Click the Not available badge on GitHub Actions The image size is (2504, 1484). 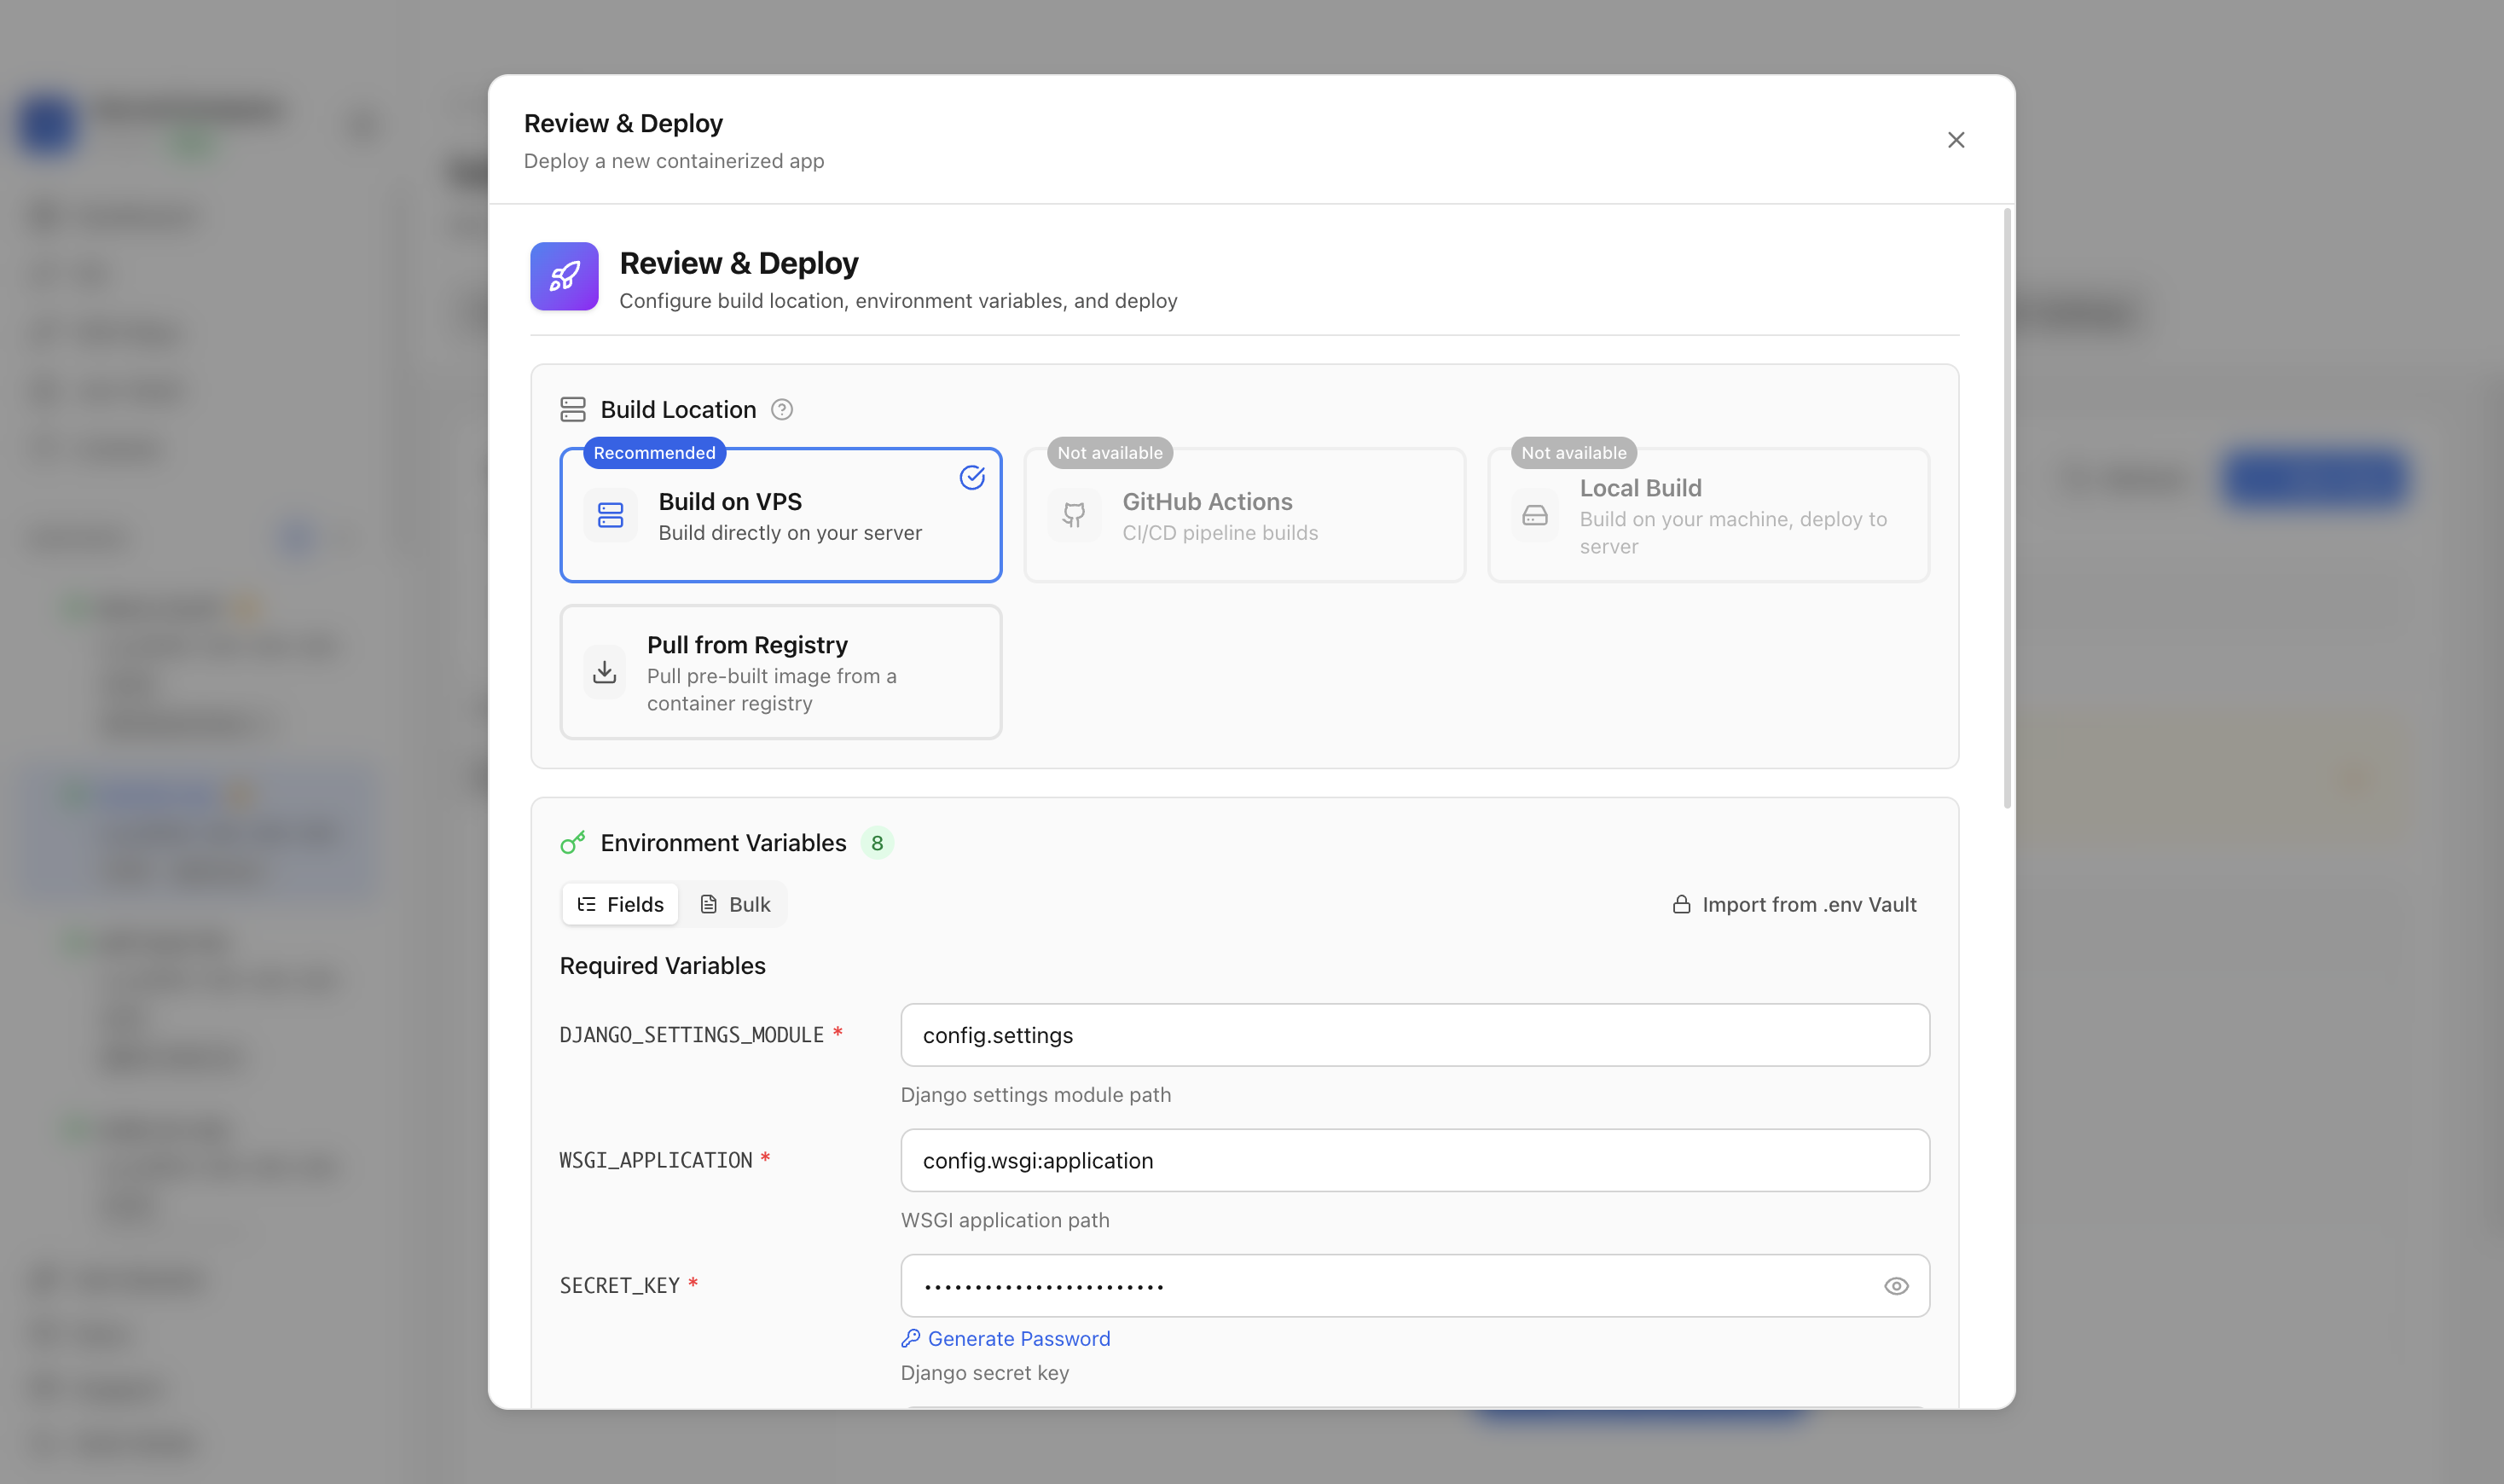(1110, 453)
